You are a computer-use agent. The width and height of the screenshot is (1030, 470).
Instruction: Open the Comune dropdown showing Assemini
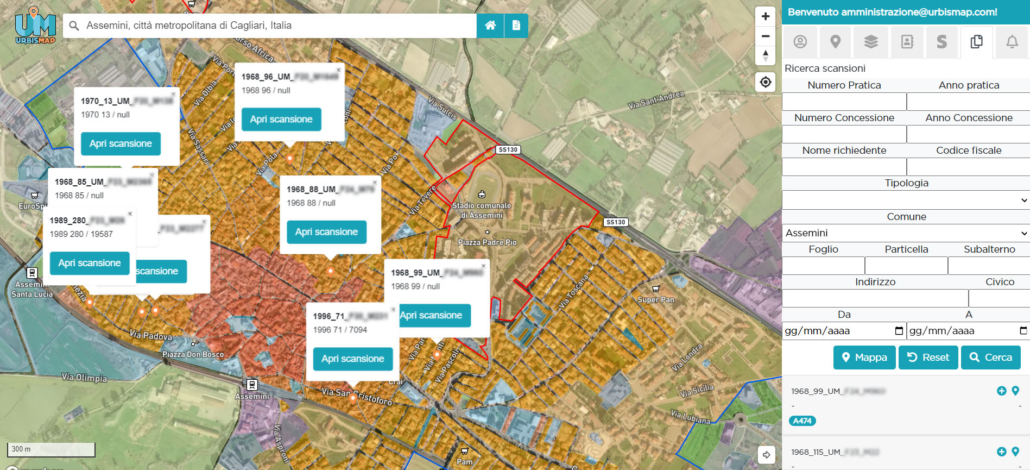coord(906,233)
